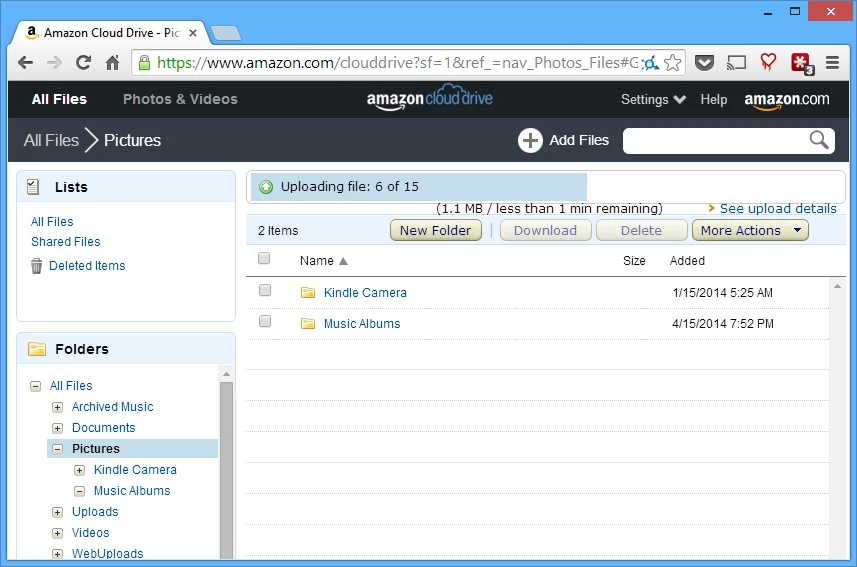The width and height of the screenshot is (857, 567).
Task: Select Pictures in the folder tree
Action: click(x=96, y=449)
